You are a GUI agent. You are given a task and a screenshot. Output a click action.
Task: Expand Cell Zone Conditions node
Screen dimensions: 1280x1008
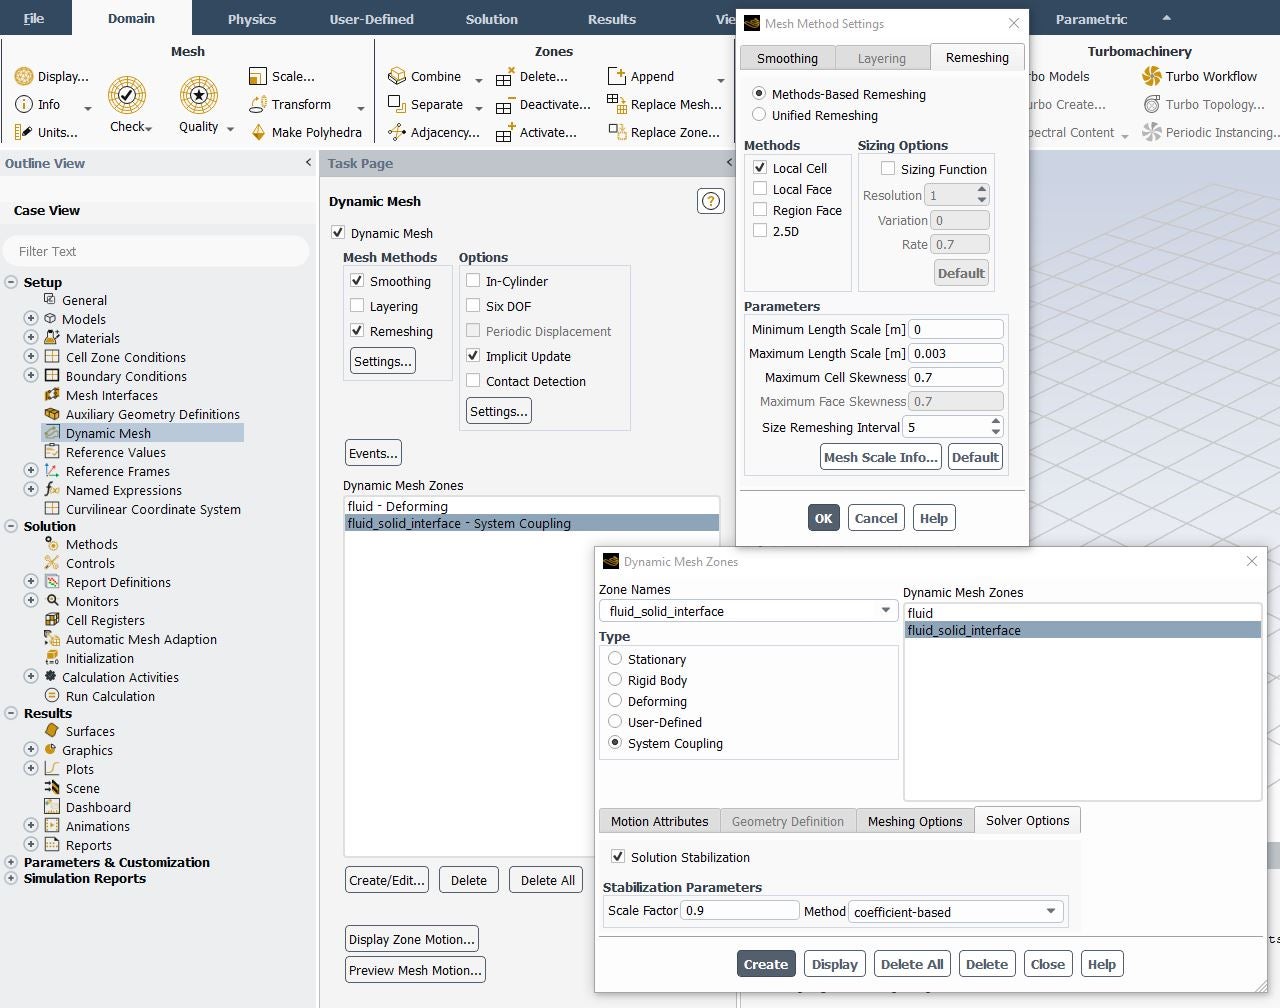click(x=31, y=357)
